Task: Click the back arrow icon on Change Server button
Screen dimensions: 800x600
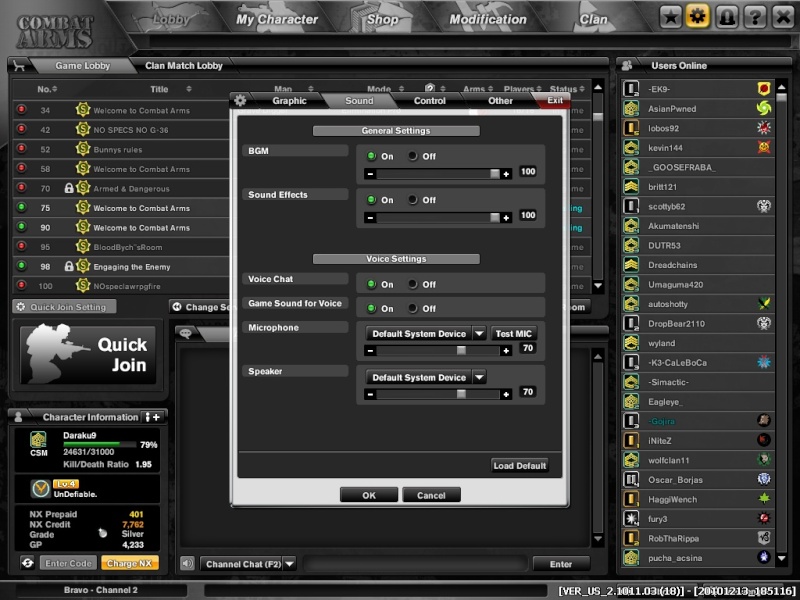Action: click(x=177, y=307)
